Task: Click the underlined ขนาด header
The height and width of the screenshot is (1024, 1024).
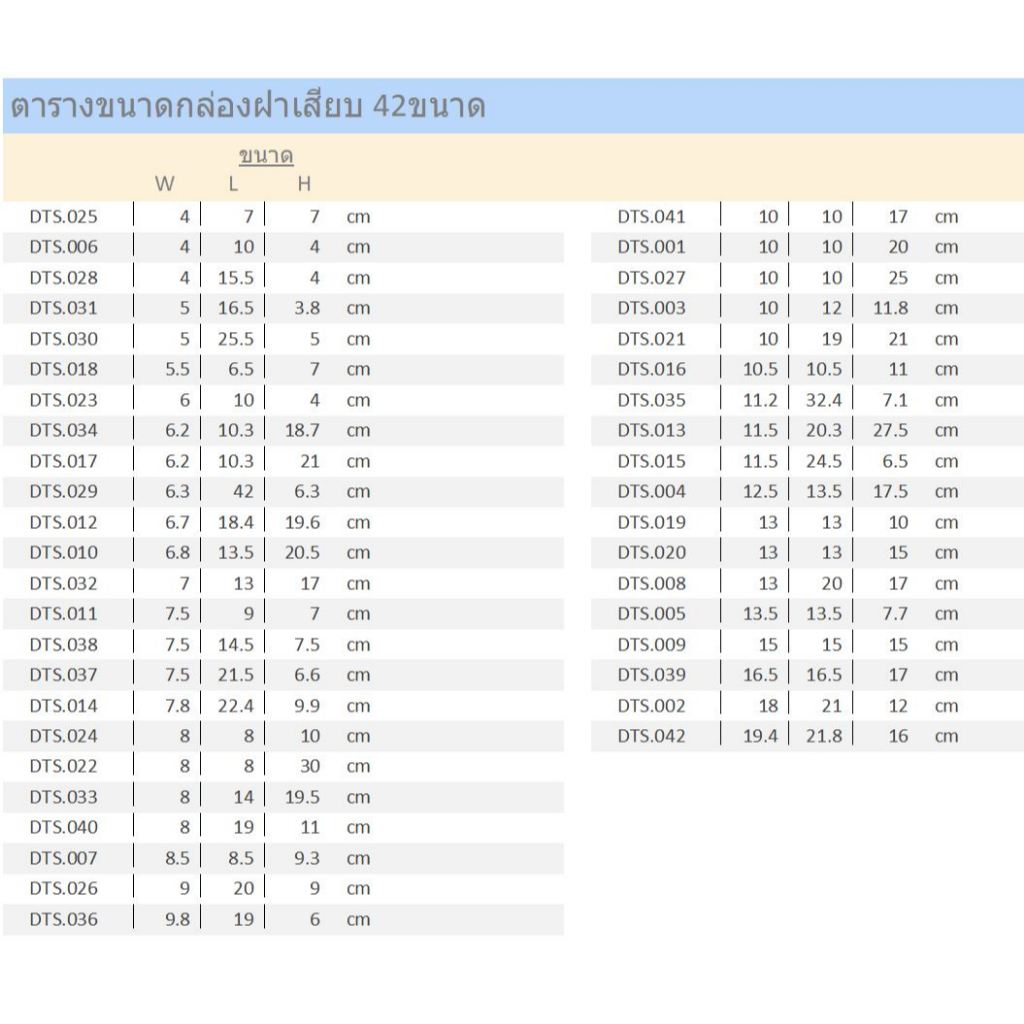Action: (266, 156)
